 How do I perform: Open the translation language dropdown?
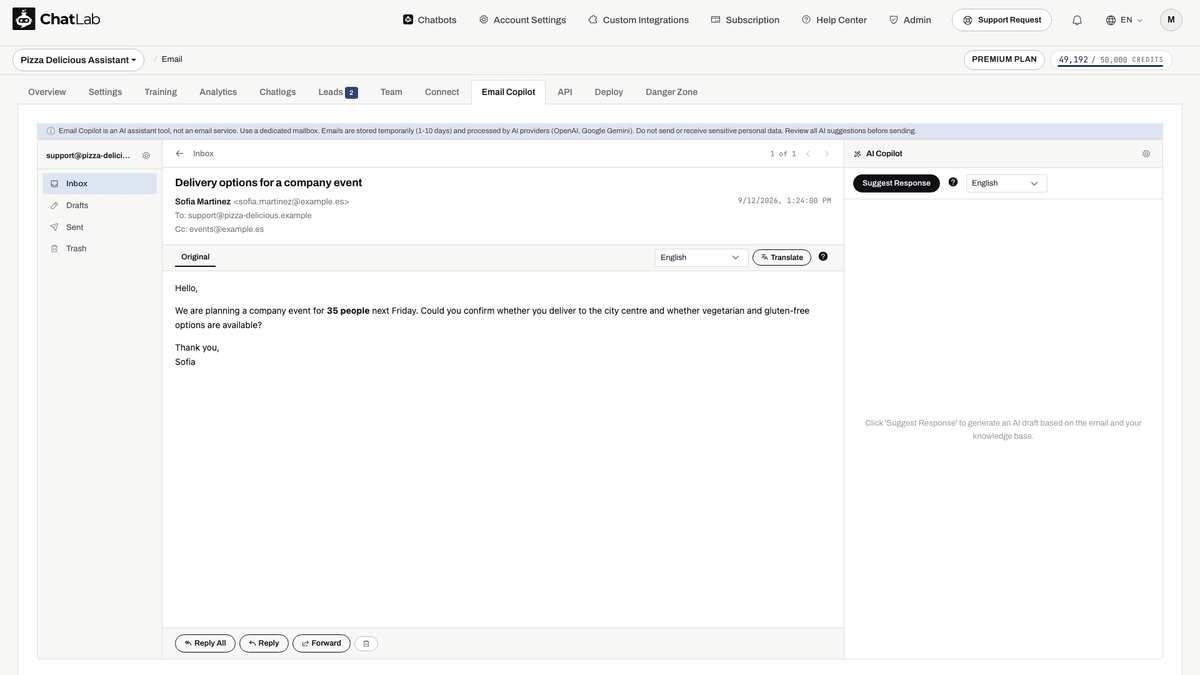pos(702,257)
